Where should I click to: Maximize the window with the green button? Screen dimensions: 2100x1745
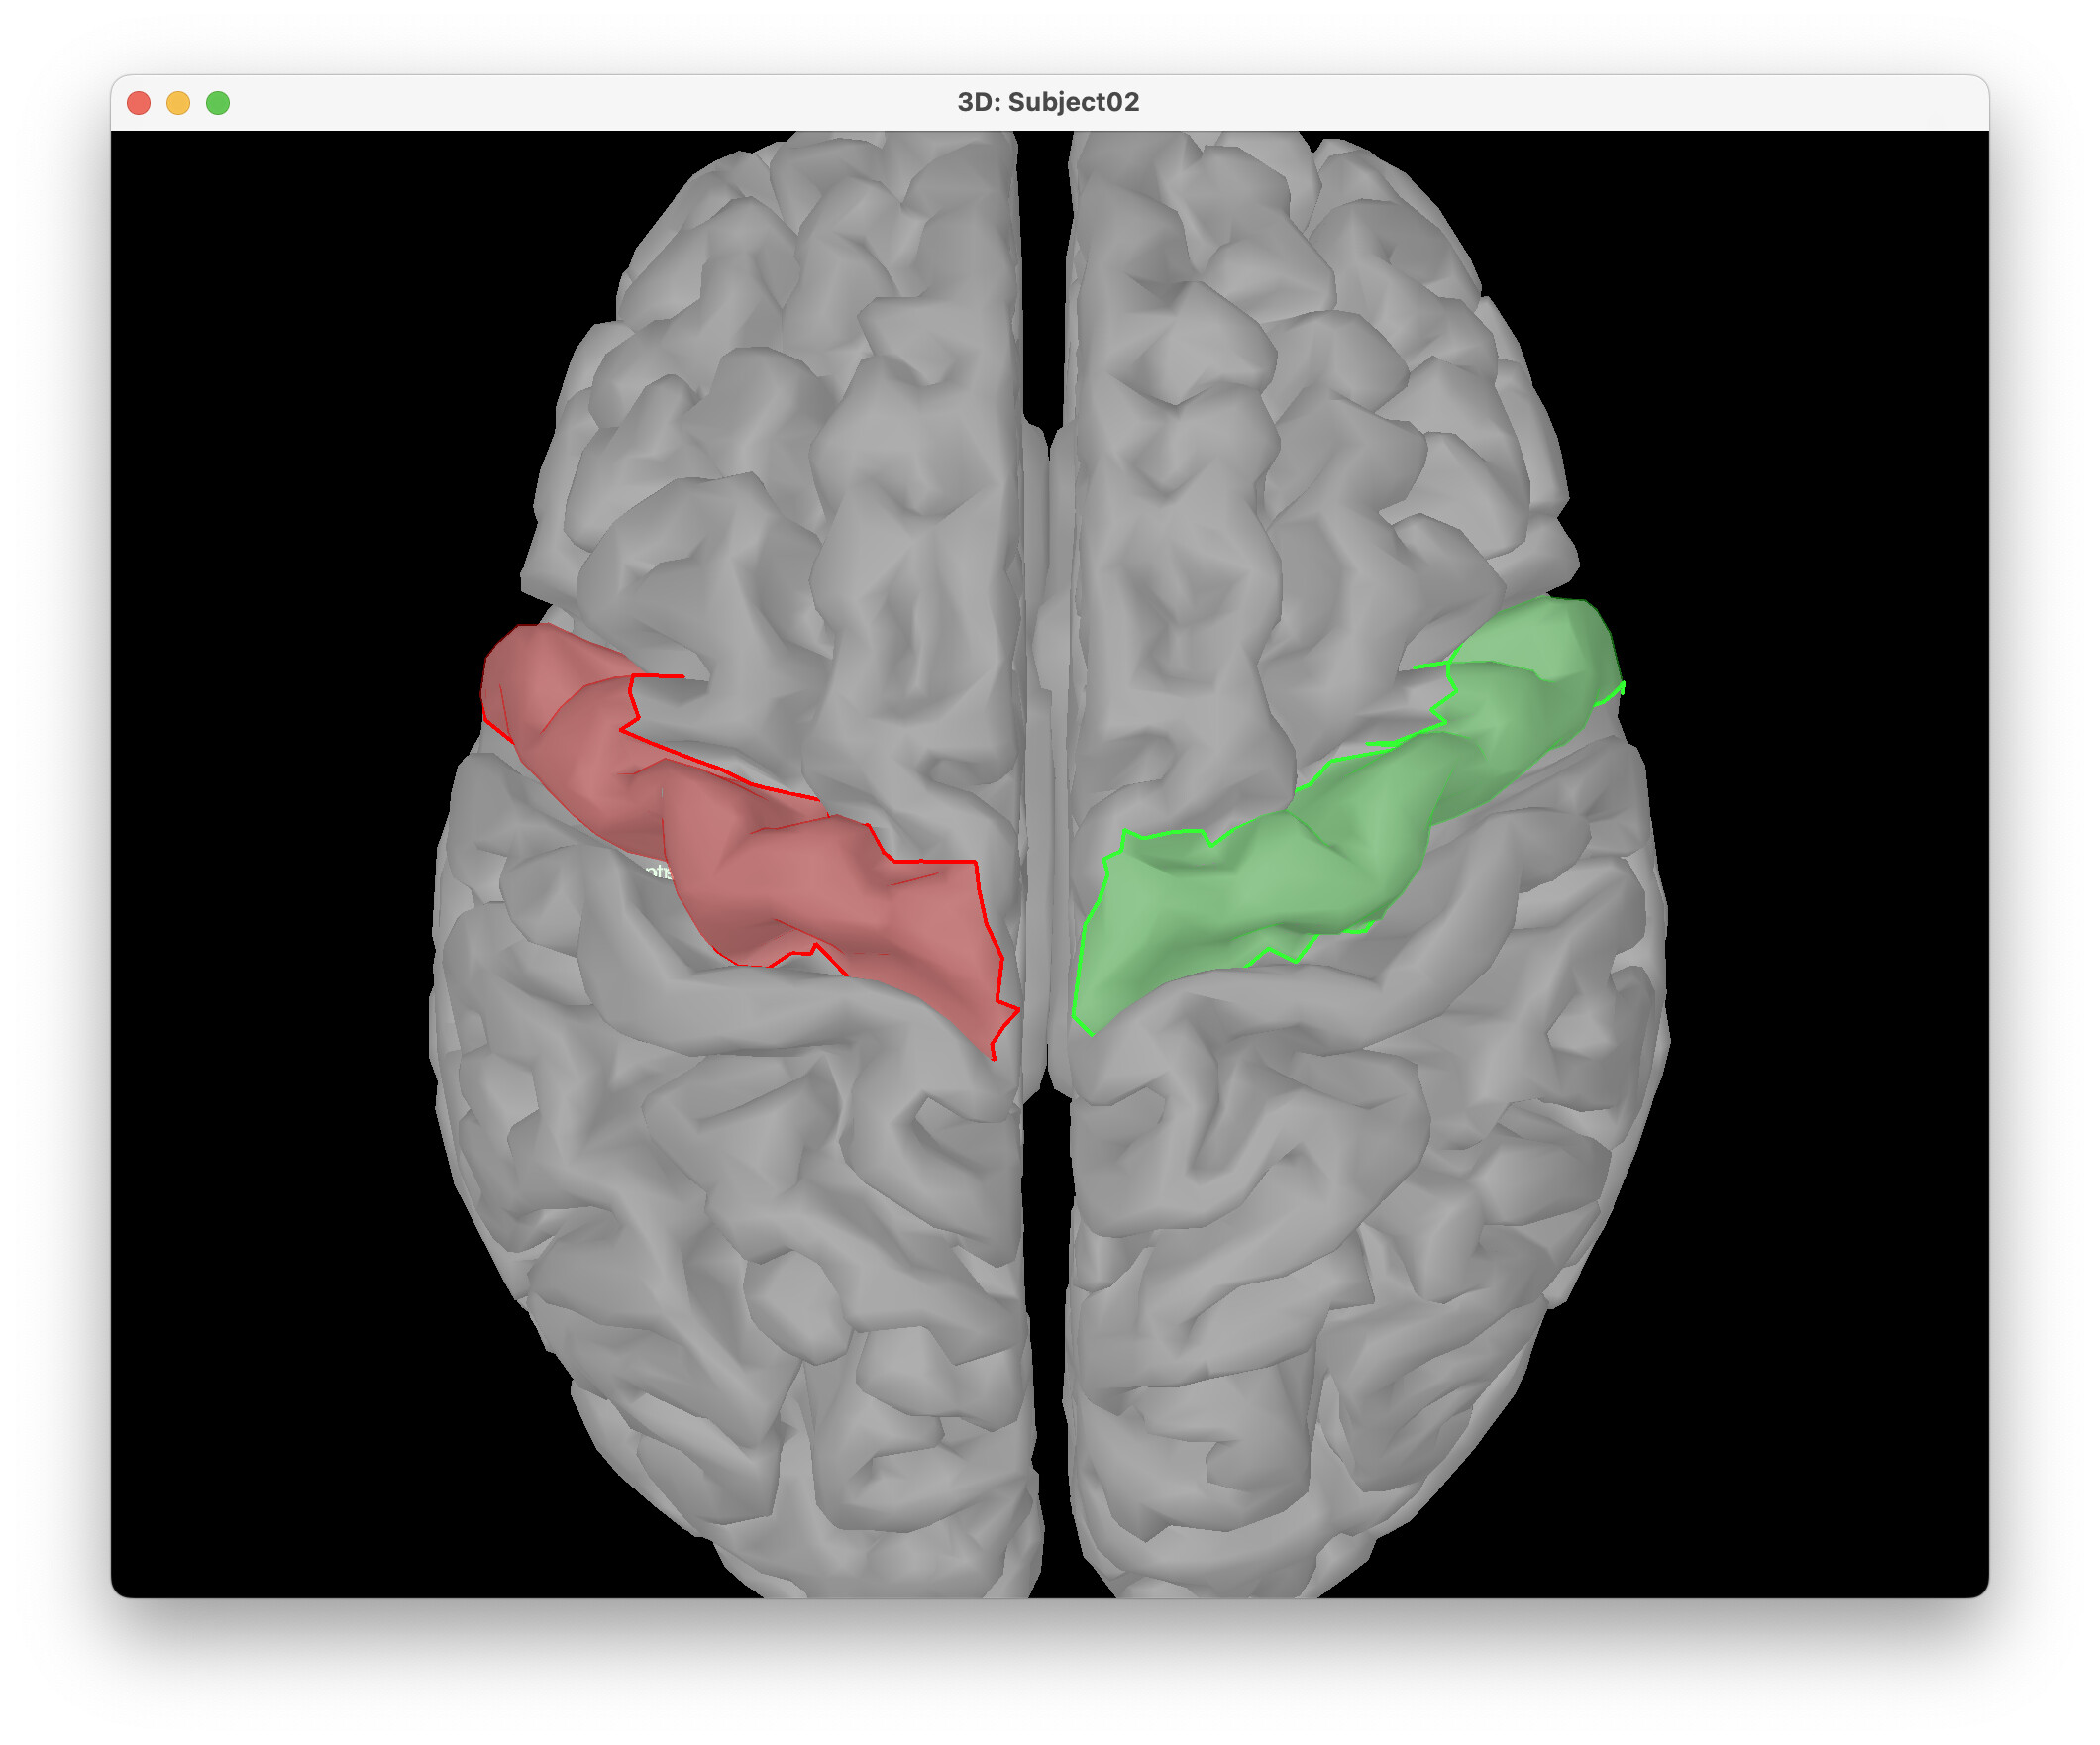[x=218, y=103]
